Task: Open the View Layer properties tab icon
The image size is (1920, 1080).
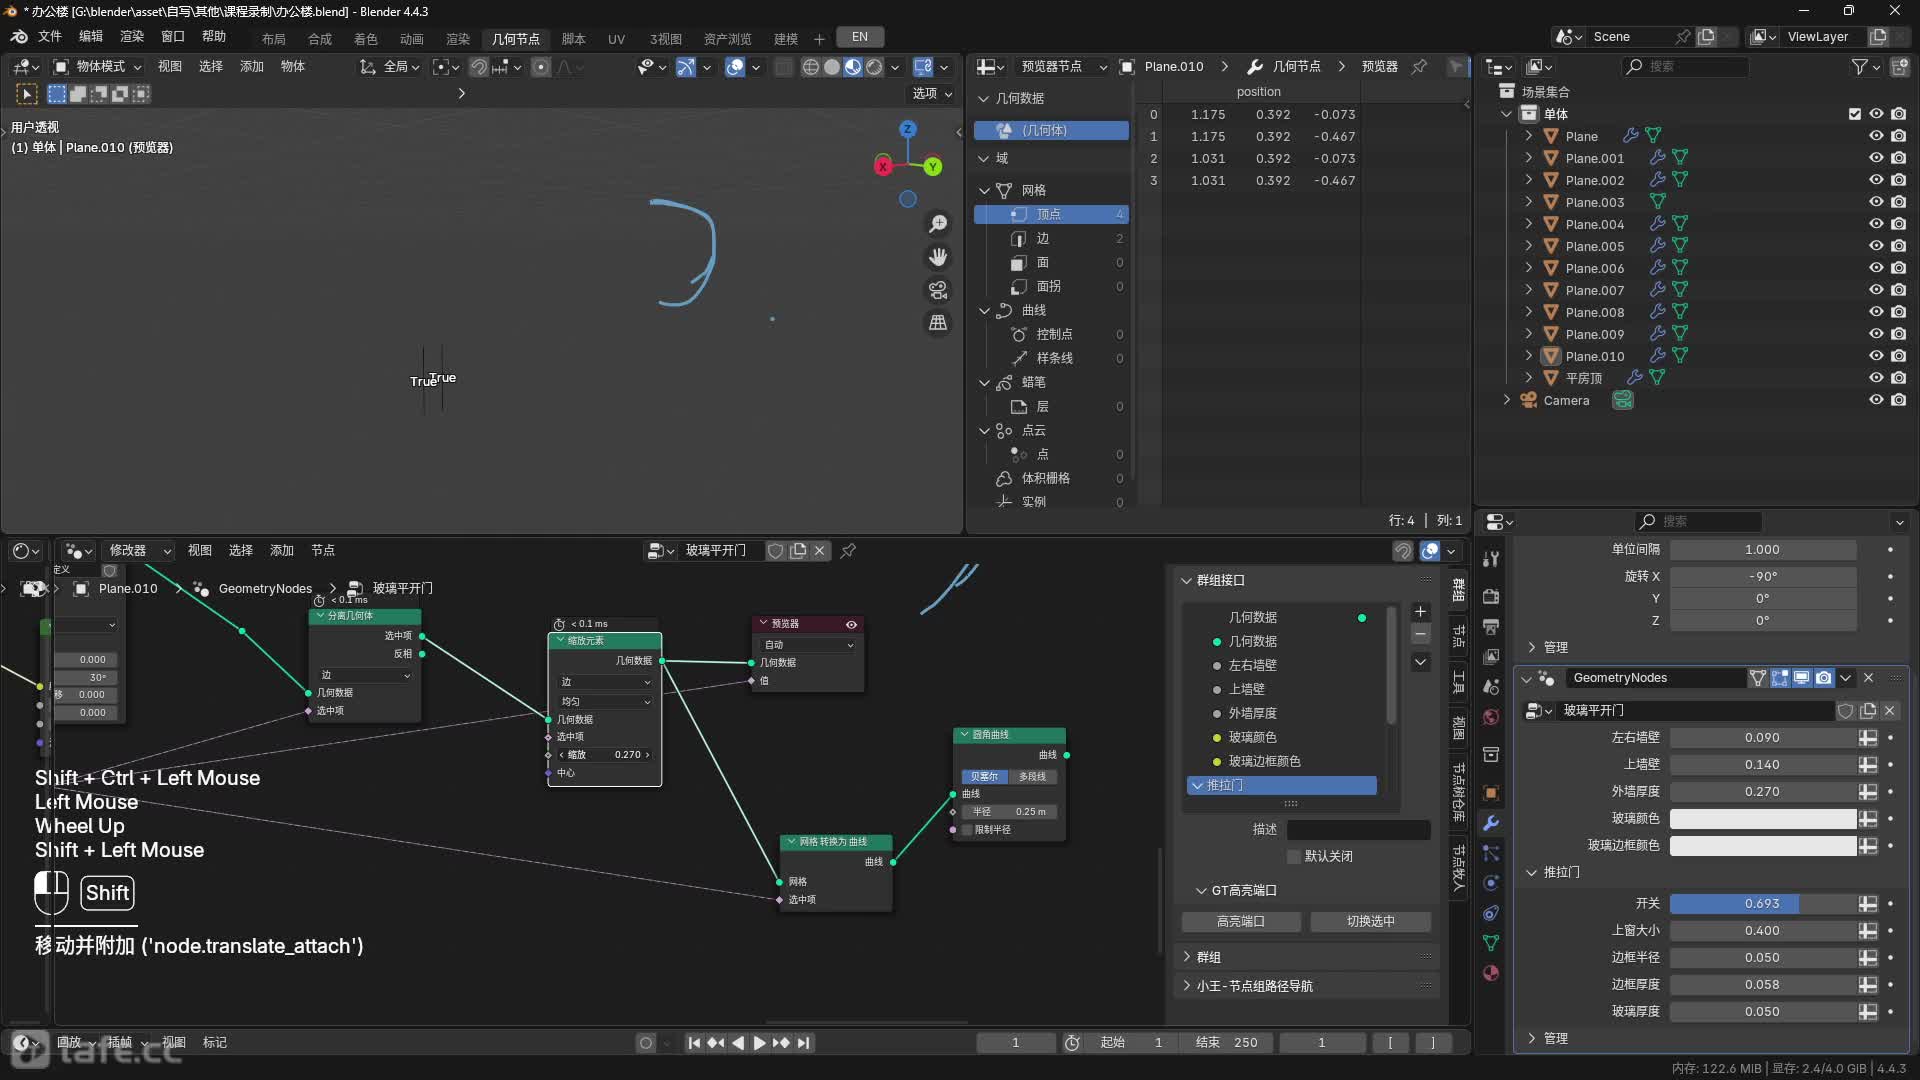Action: pos(1491,657)
